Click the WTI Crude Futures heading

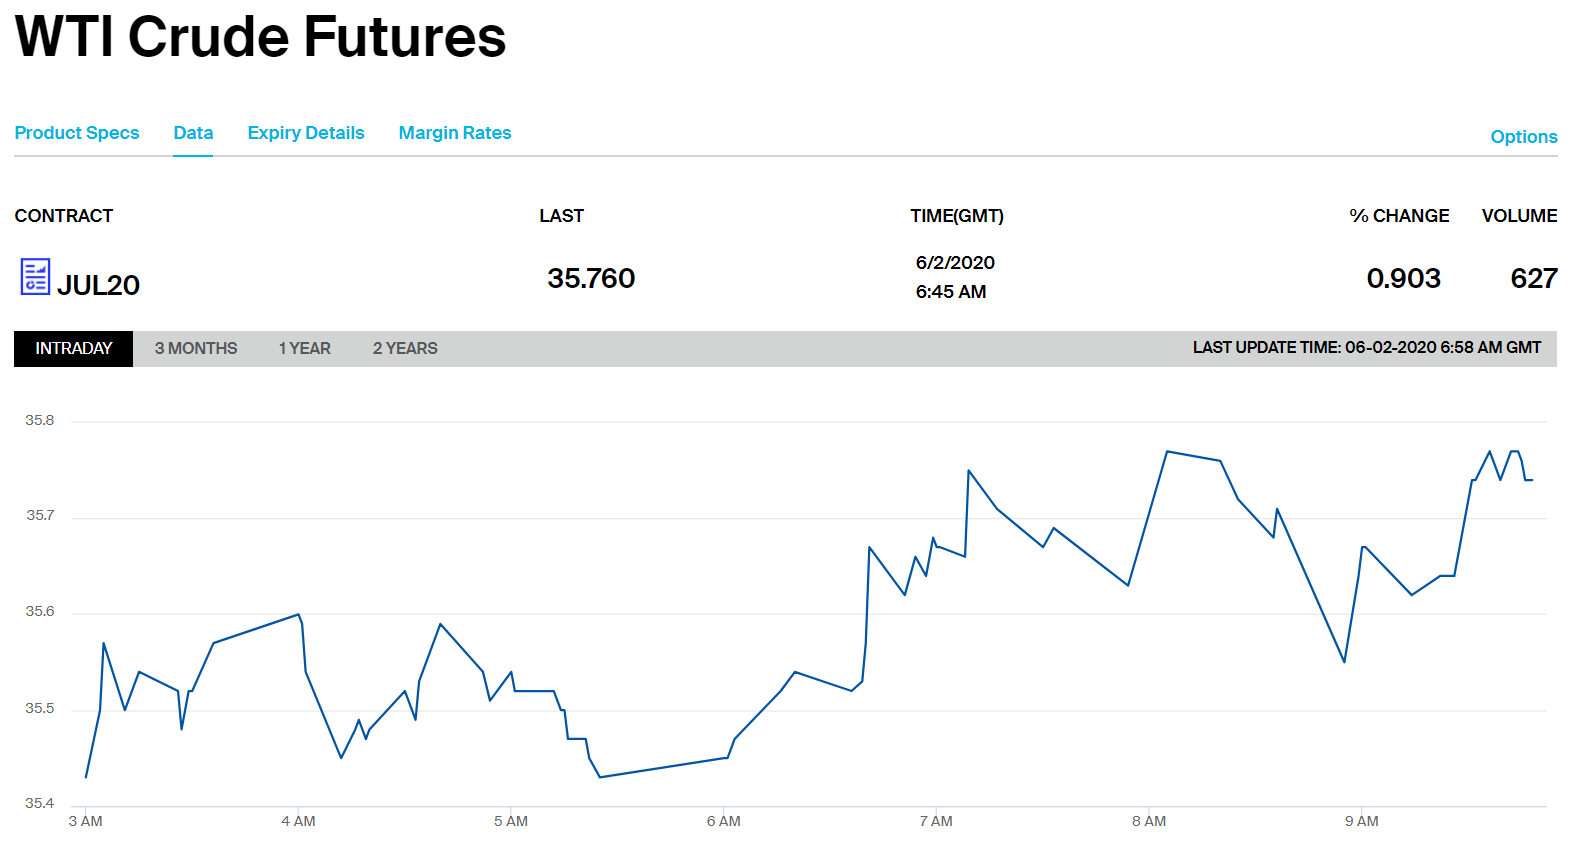coord(260,37)
